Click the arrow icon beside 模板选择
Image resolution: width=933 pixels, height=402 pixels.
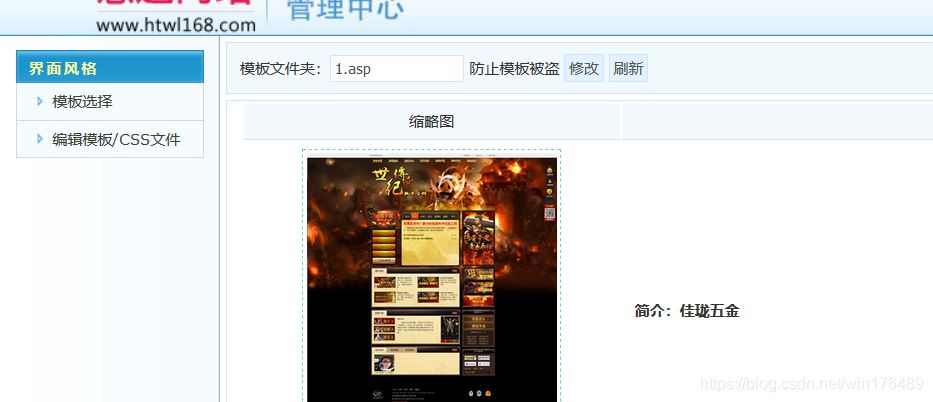tap(40, 102)
